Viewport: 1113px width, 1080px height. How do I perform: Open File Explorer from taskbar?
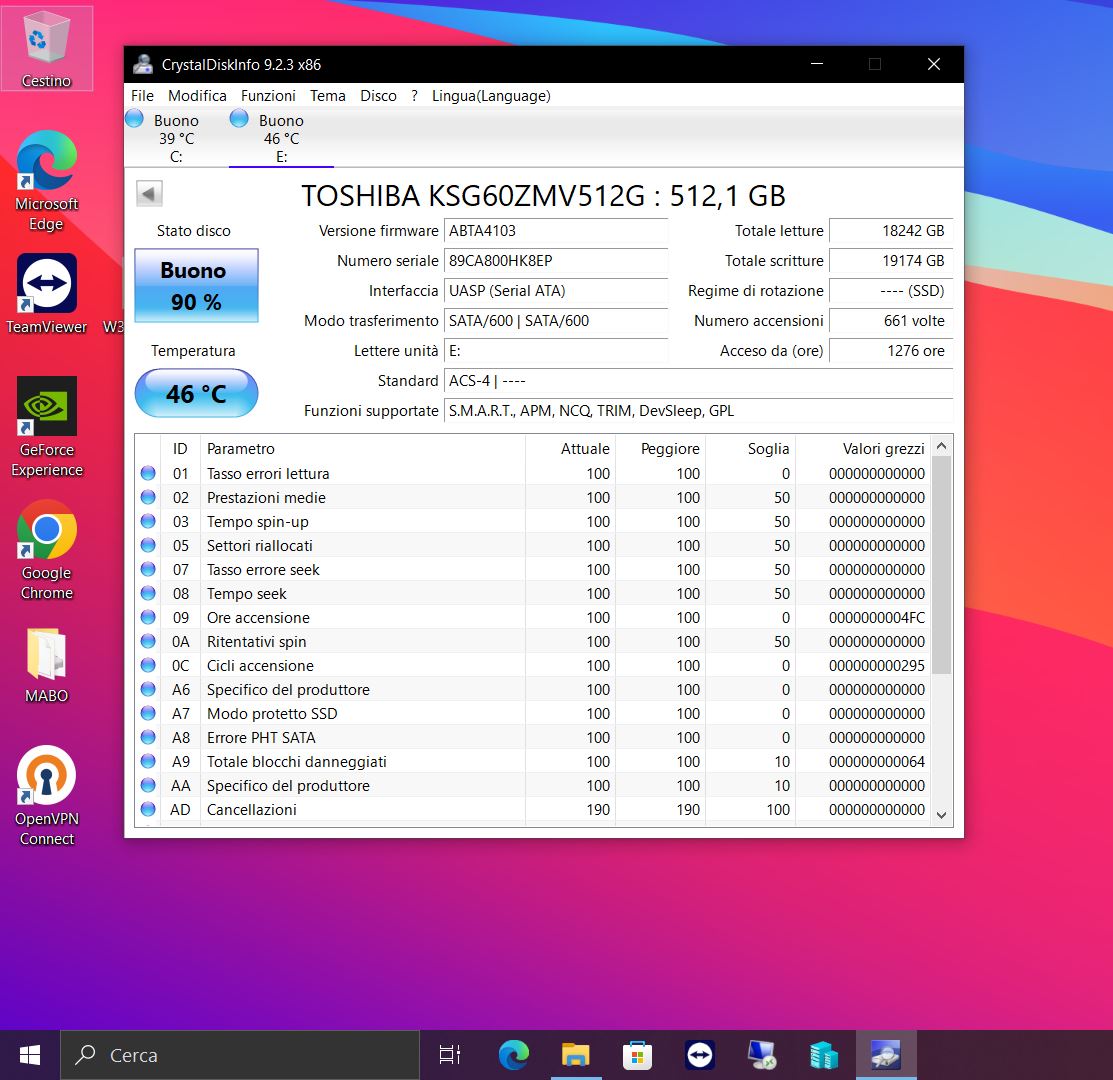click(x=576, y=1055)
